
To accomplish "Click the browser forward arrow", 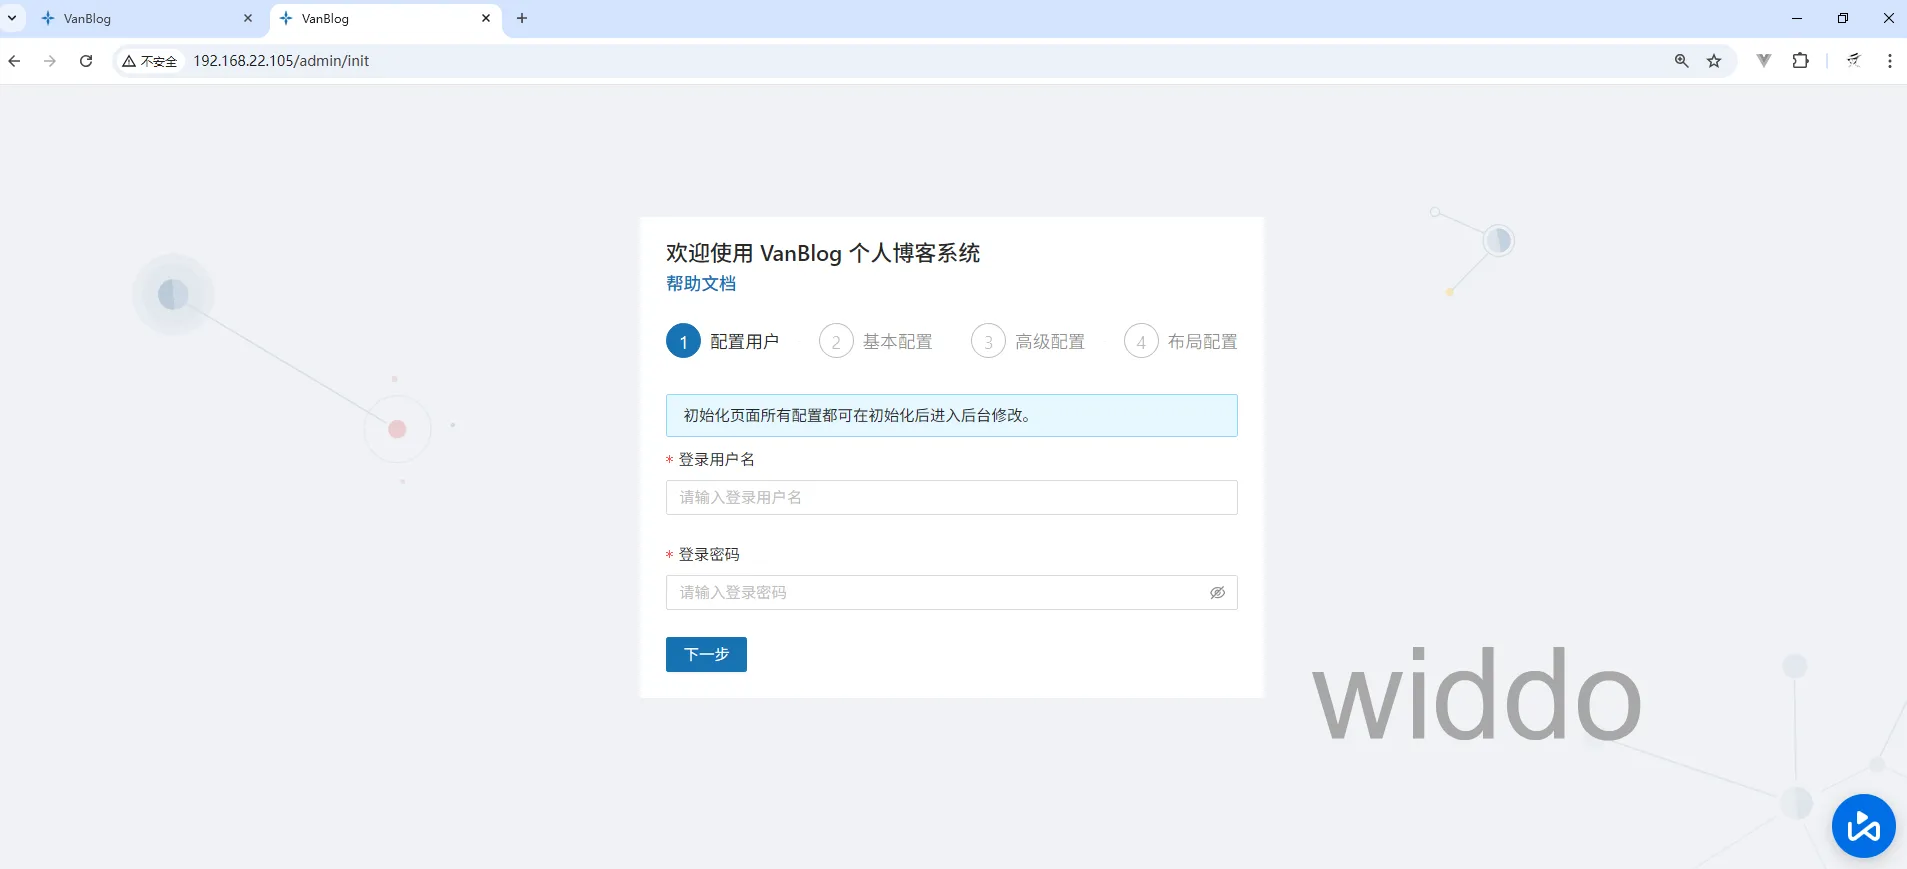I will [x=50, y=61].
